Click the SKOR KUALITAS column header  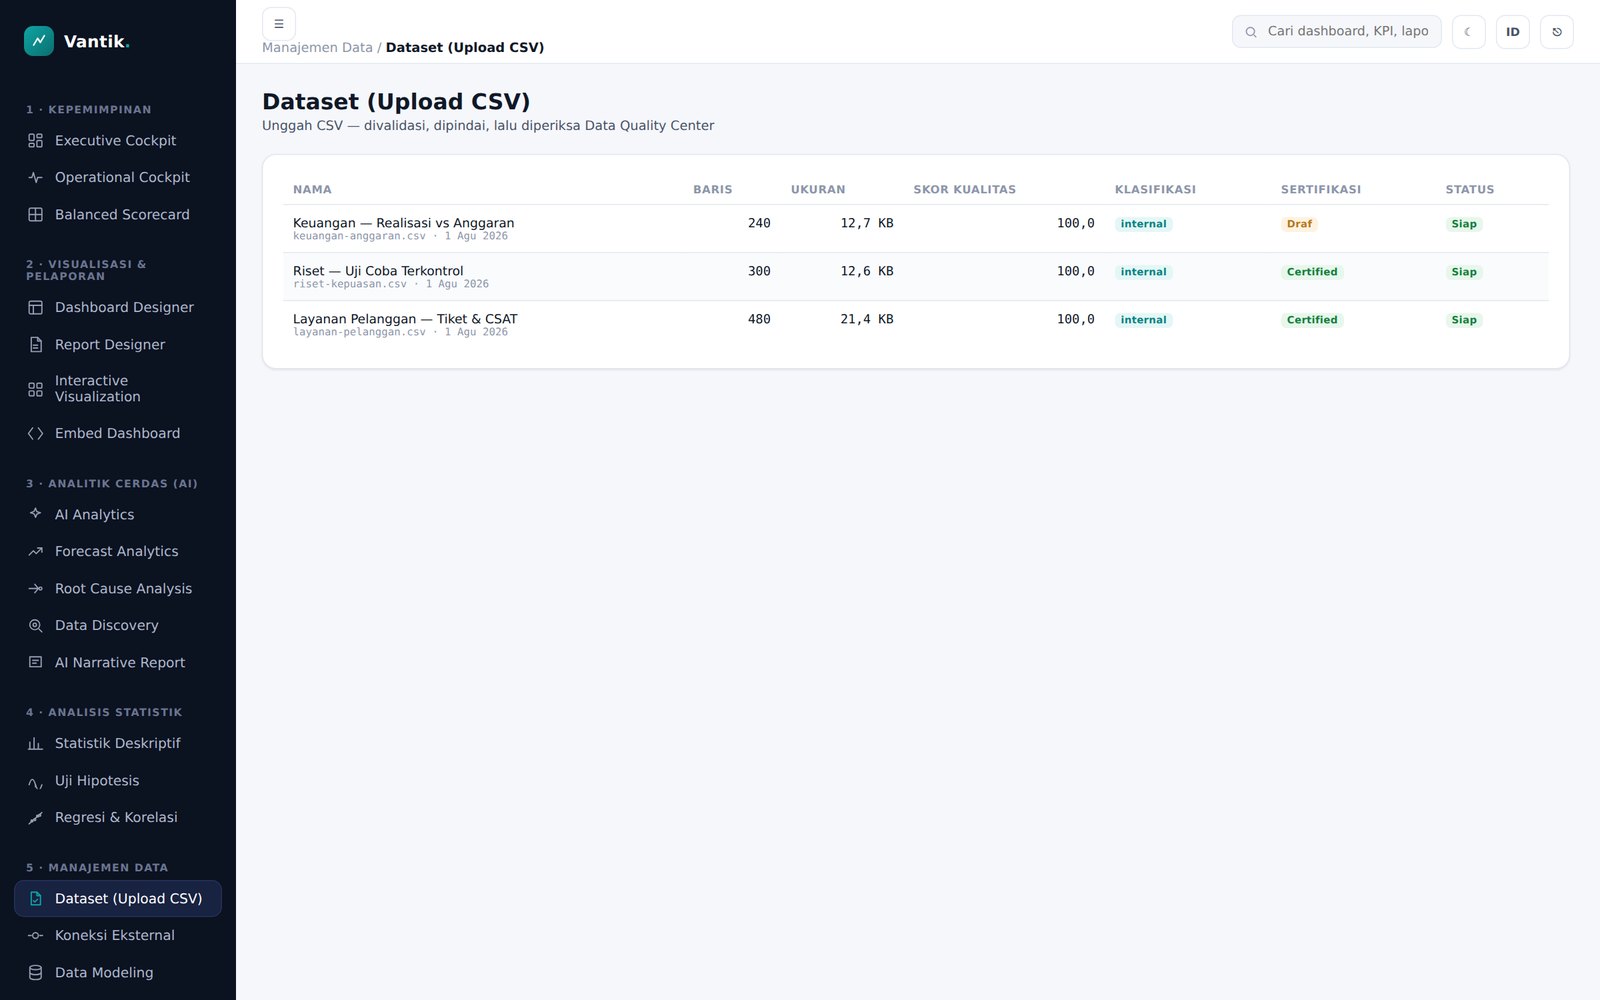point(964,190)
